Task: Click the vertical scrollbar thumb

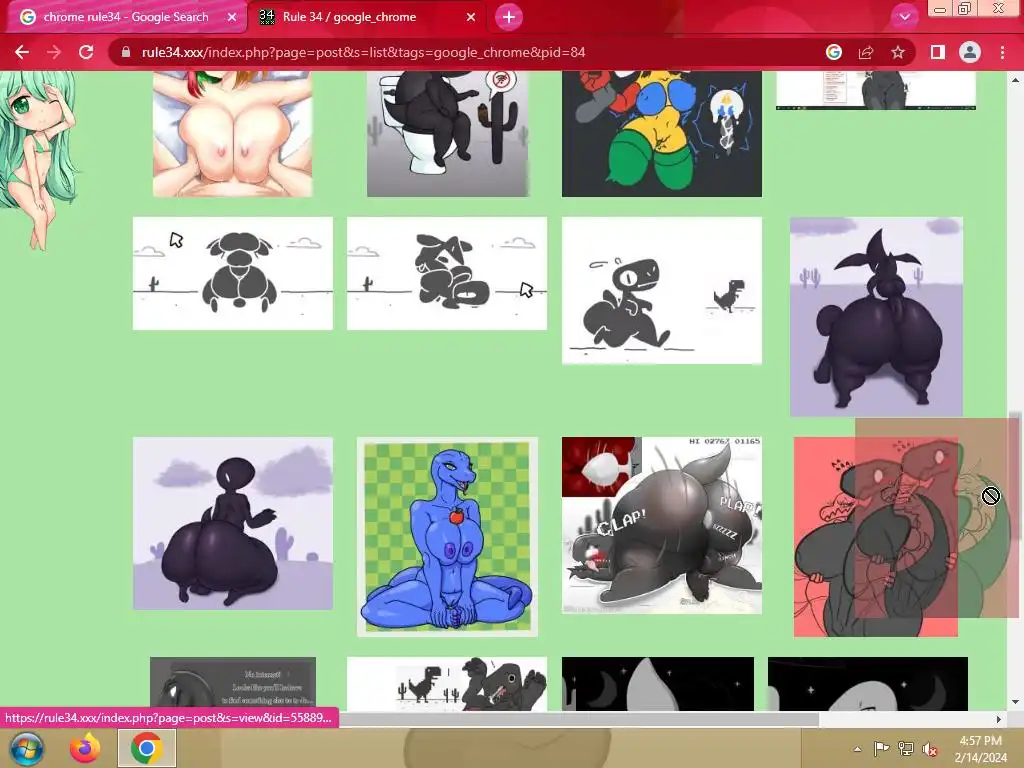Action: click(1015, 475)
